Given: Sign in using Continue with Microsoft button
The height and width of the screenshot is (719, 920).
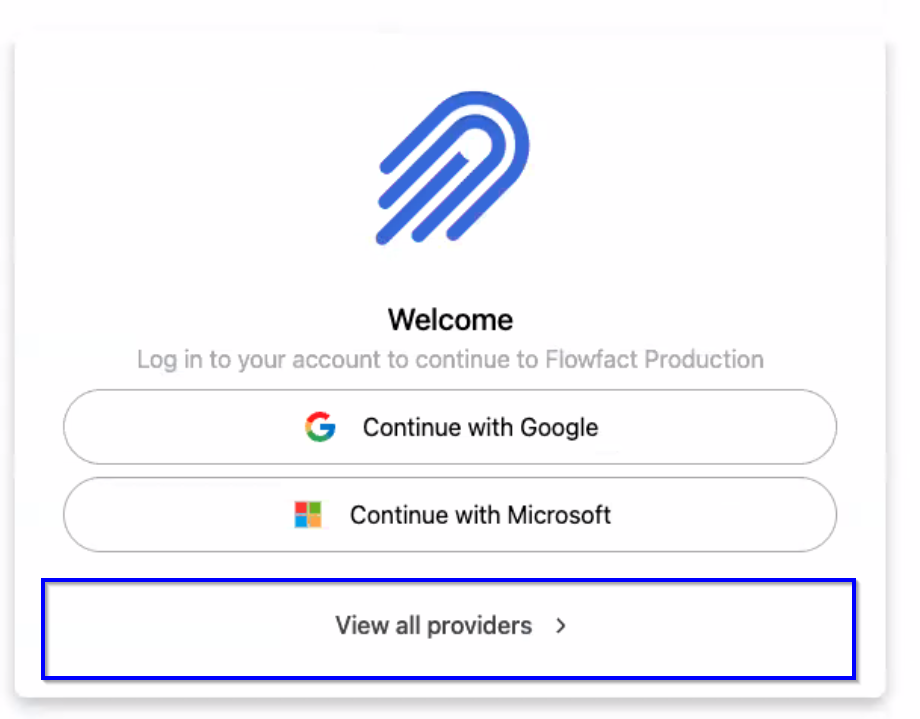Looking at the screenshot, I should 450,514.
